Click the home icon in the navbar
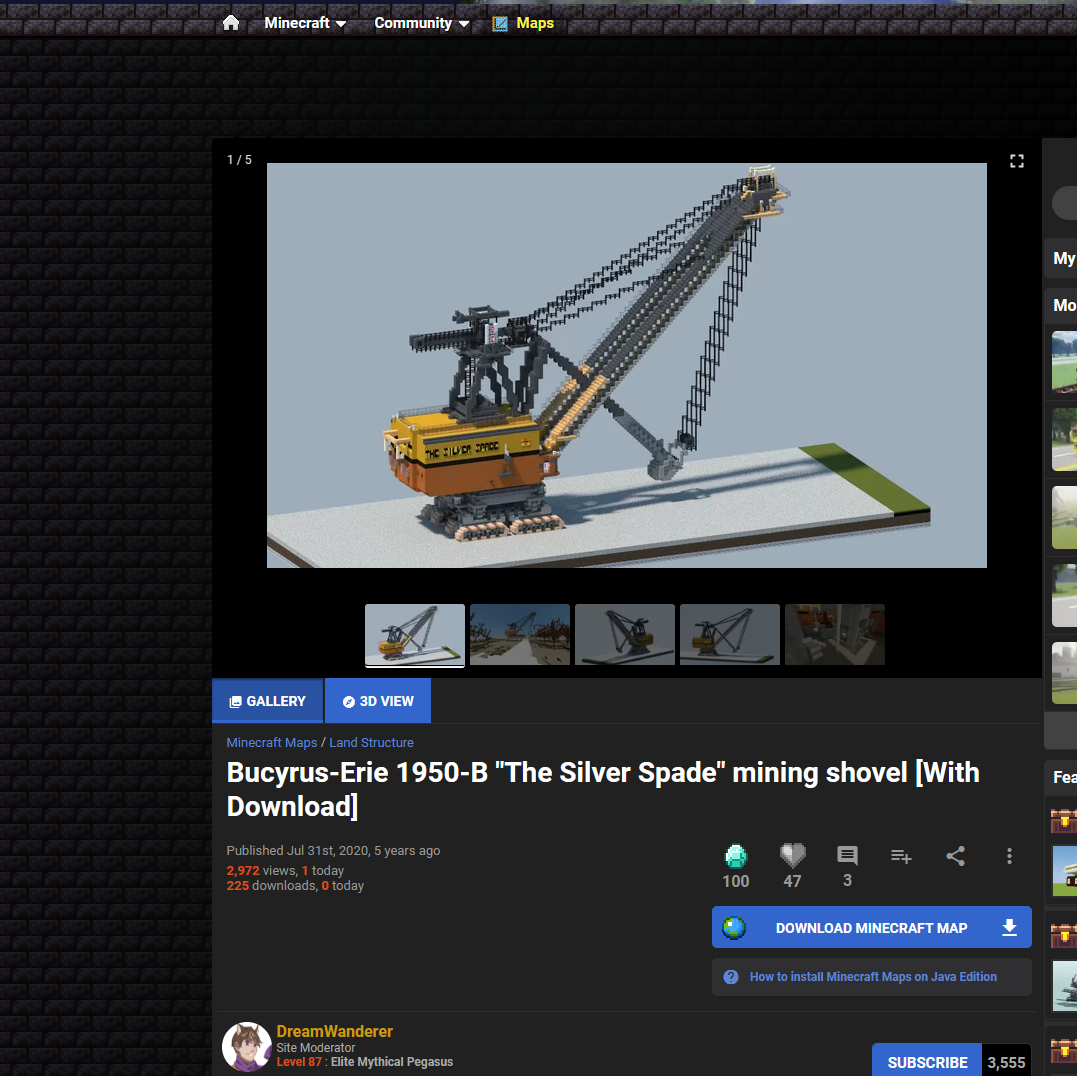 [x=231, y=22]
